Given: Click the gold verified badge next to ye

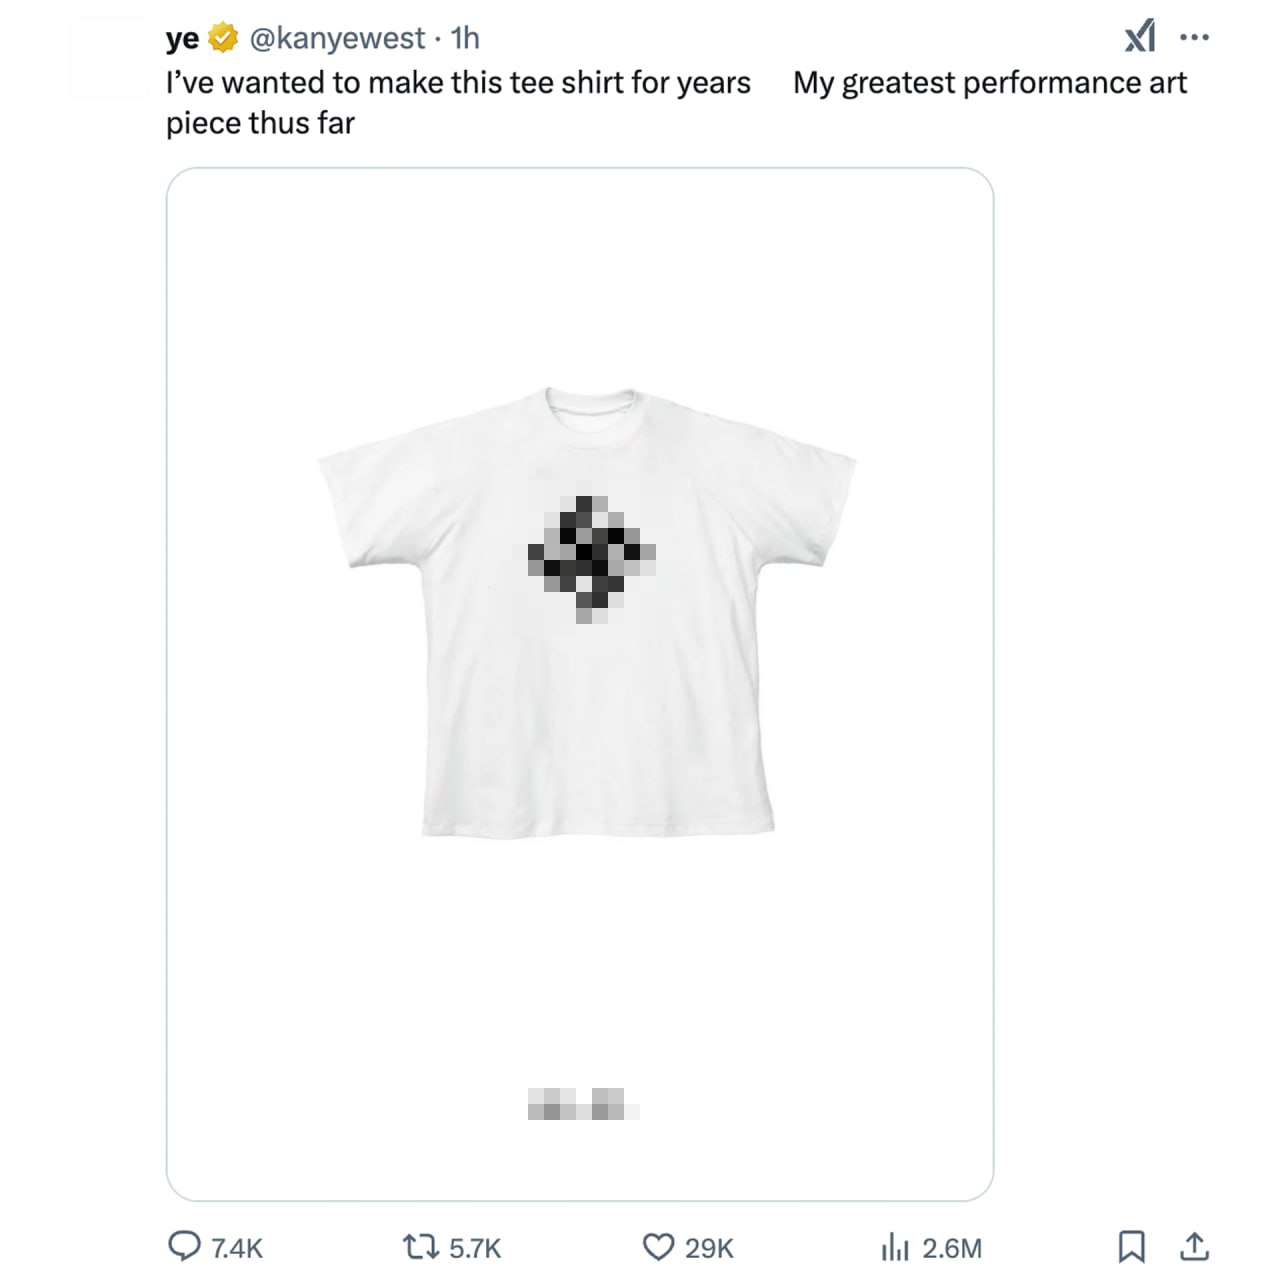Looking at the screenshot, I should click(223, 38).
